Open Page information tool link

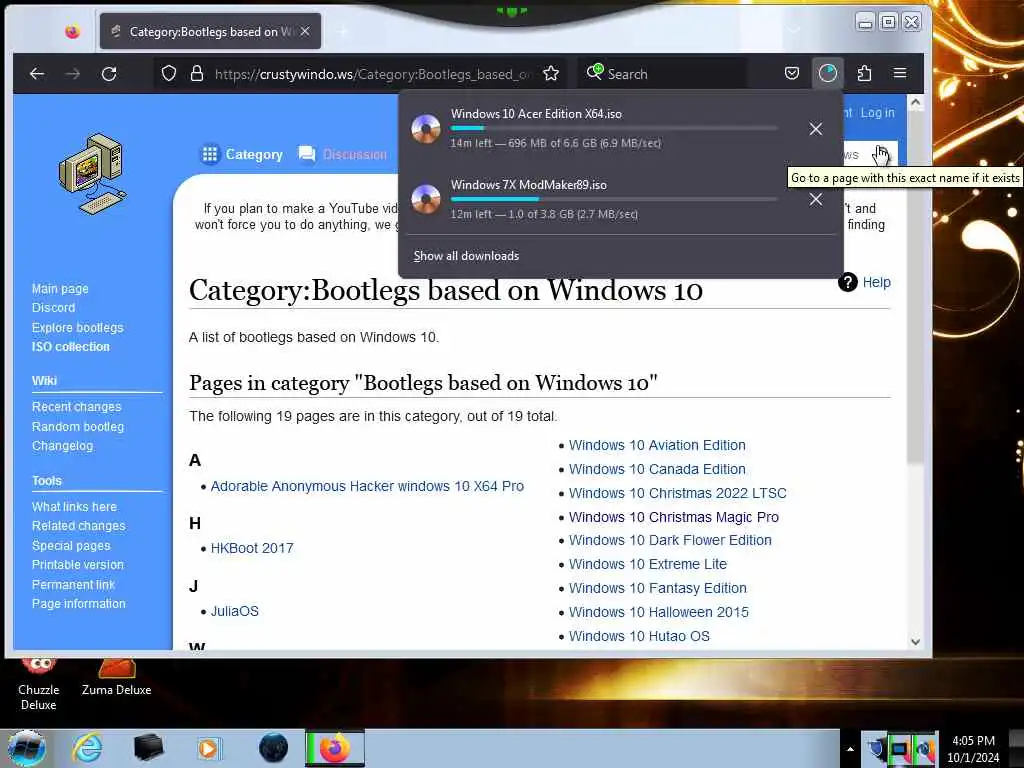[78, 604]
